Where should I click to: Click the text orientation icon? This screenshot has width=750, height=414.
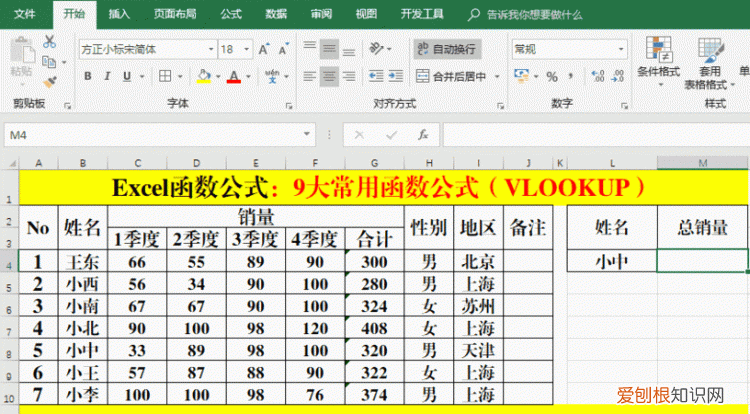[x=377, y=49]
